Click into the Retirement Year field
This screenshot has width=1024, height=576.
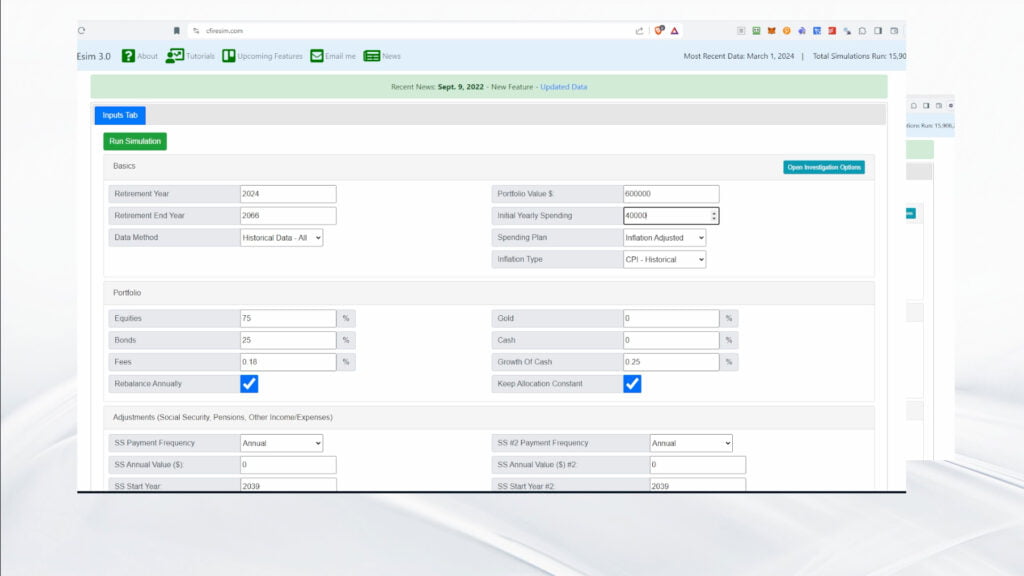tap(288, 194)
